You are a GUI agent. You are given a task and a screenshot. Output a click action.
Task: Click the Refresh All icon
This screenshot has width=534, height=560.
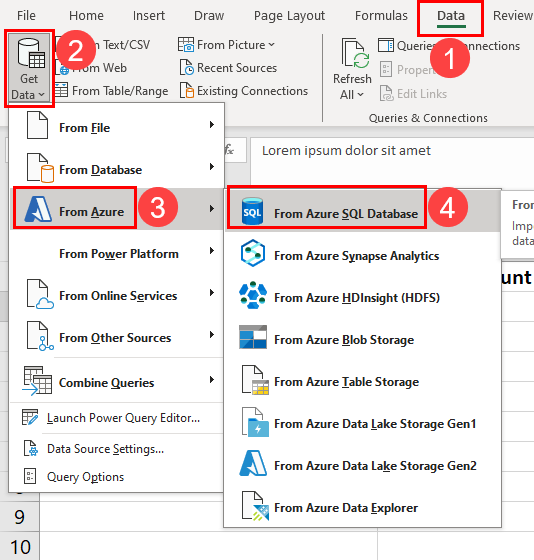(x=355, y=54)
